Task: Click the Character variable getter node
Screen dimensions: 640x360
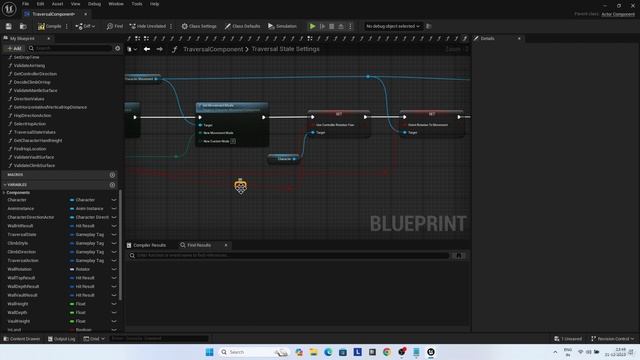Action: click(283, 159)
